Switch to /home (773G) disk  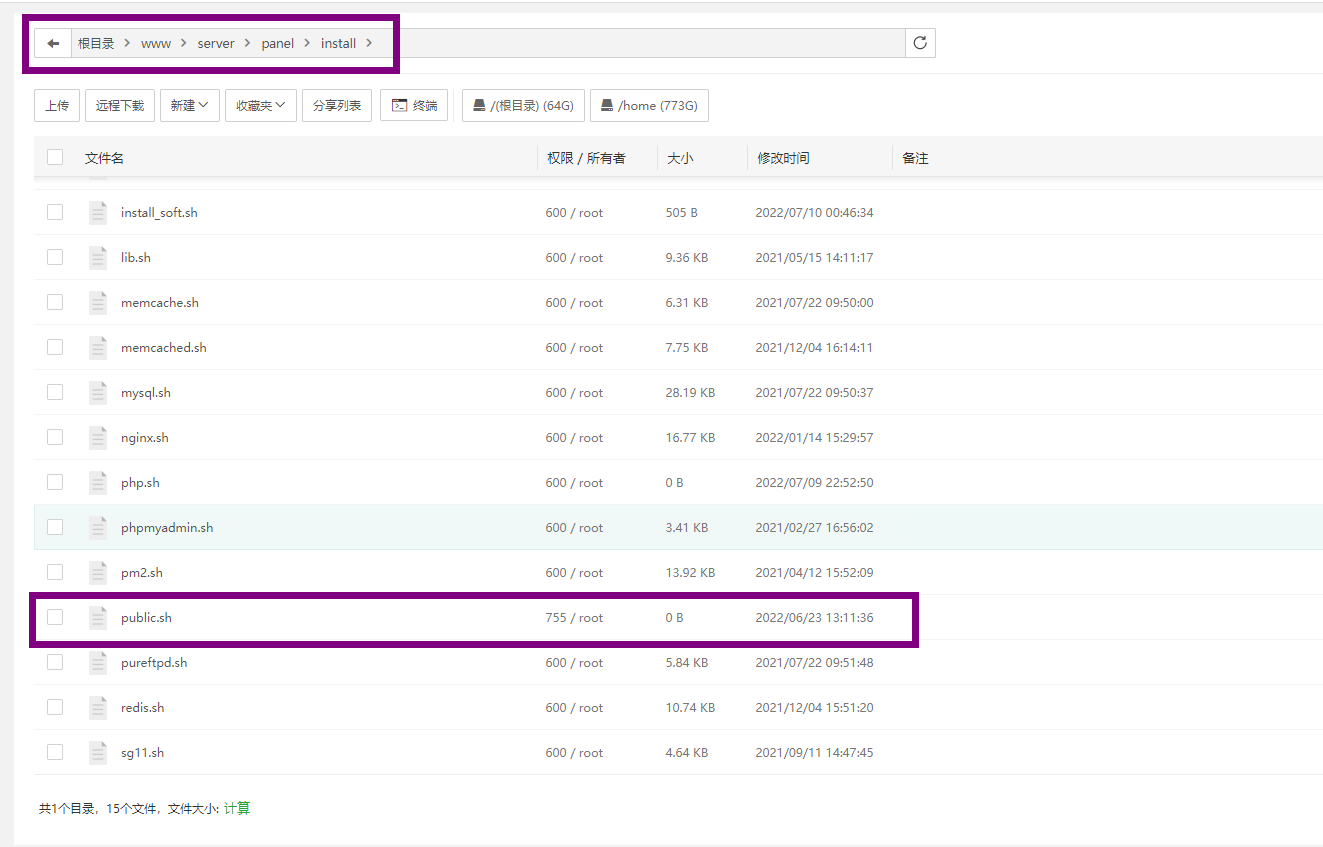click(x=649, y=105)
